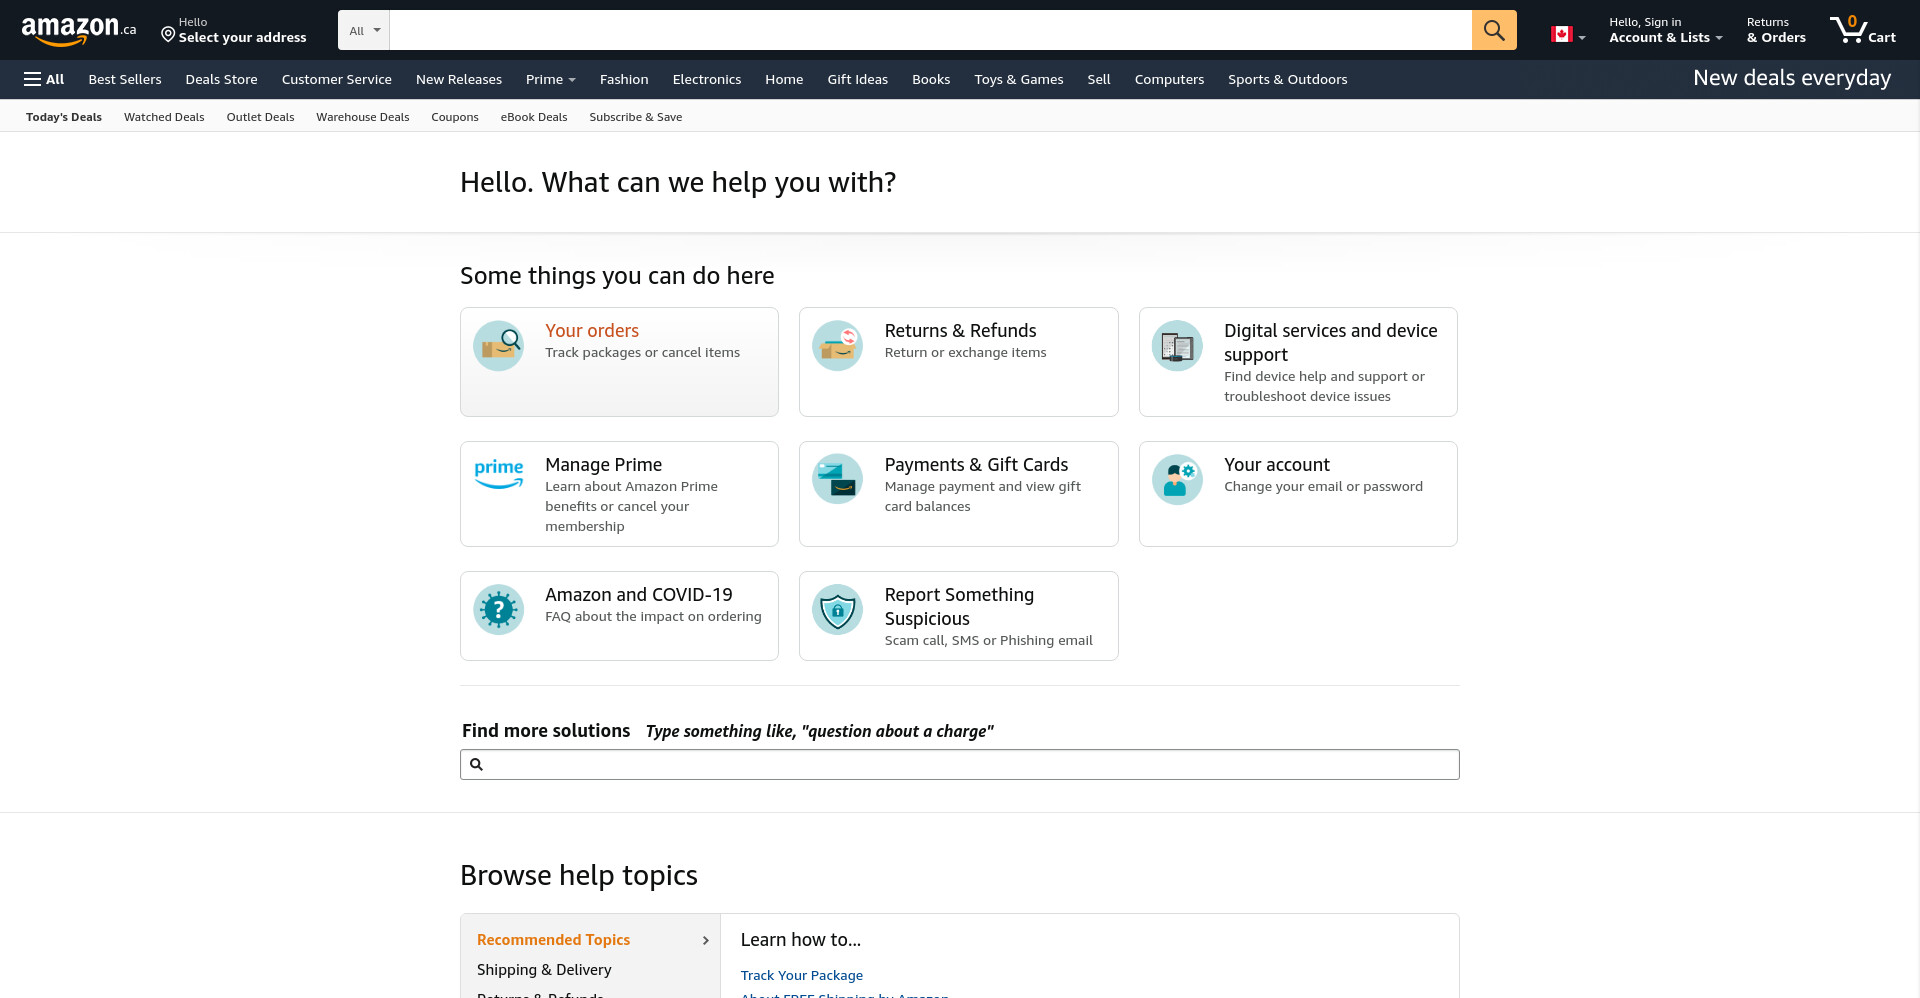Click the Amazon.ca logo

coord(79,31)
